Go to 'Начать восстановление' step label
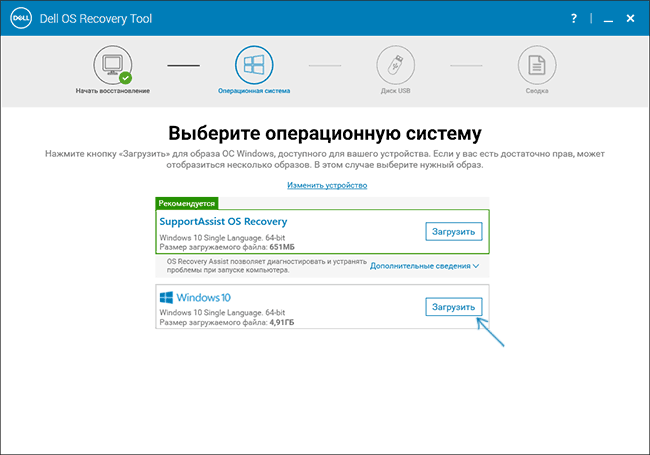The height and width of the screenshot is (455, 650). [112, 91]
